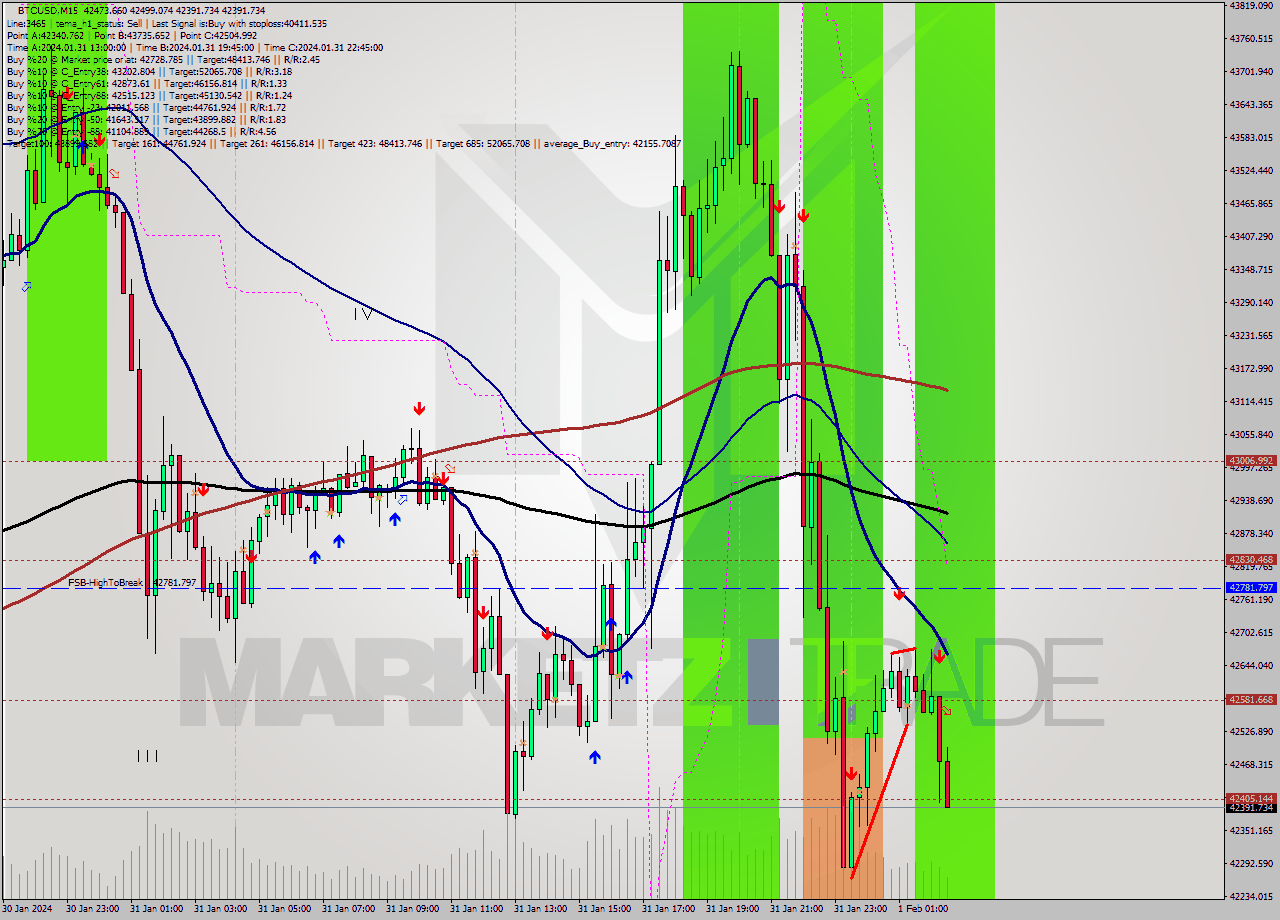Click the '1 Feb 01:00' time label

[923, 909]
